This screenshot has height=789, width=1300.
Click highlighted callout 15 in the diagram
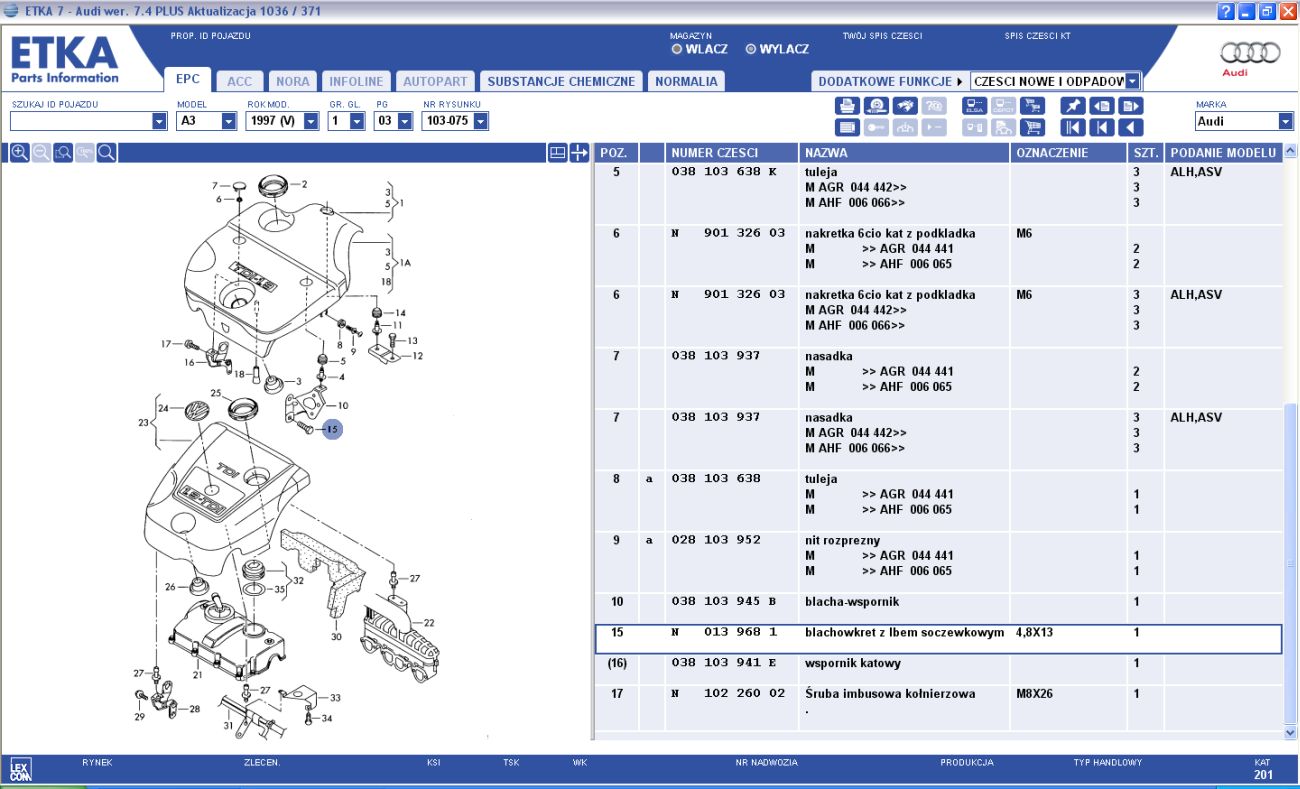click(332, 429)
